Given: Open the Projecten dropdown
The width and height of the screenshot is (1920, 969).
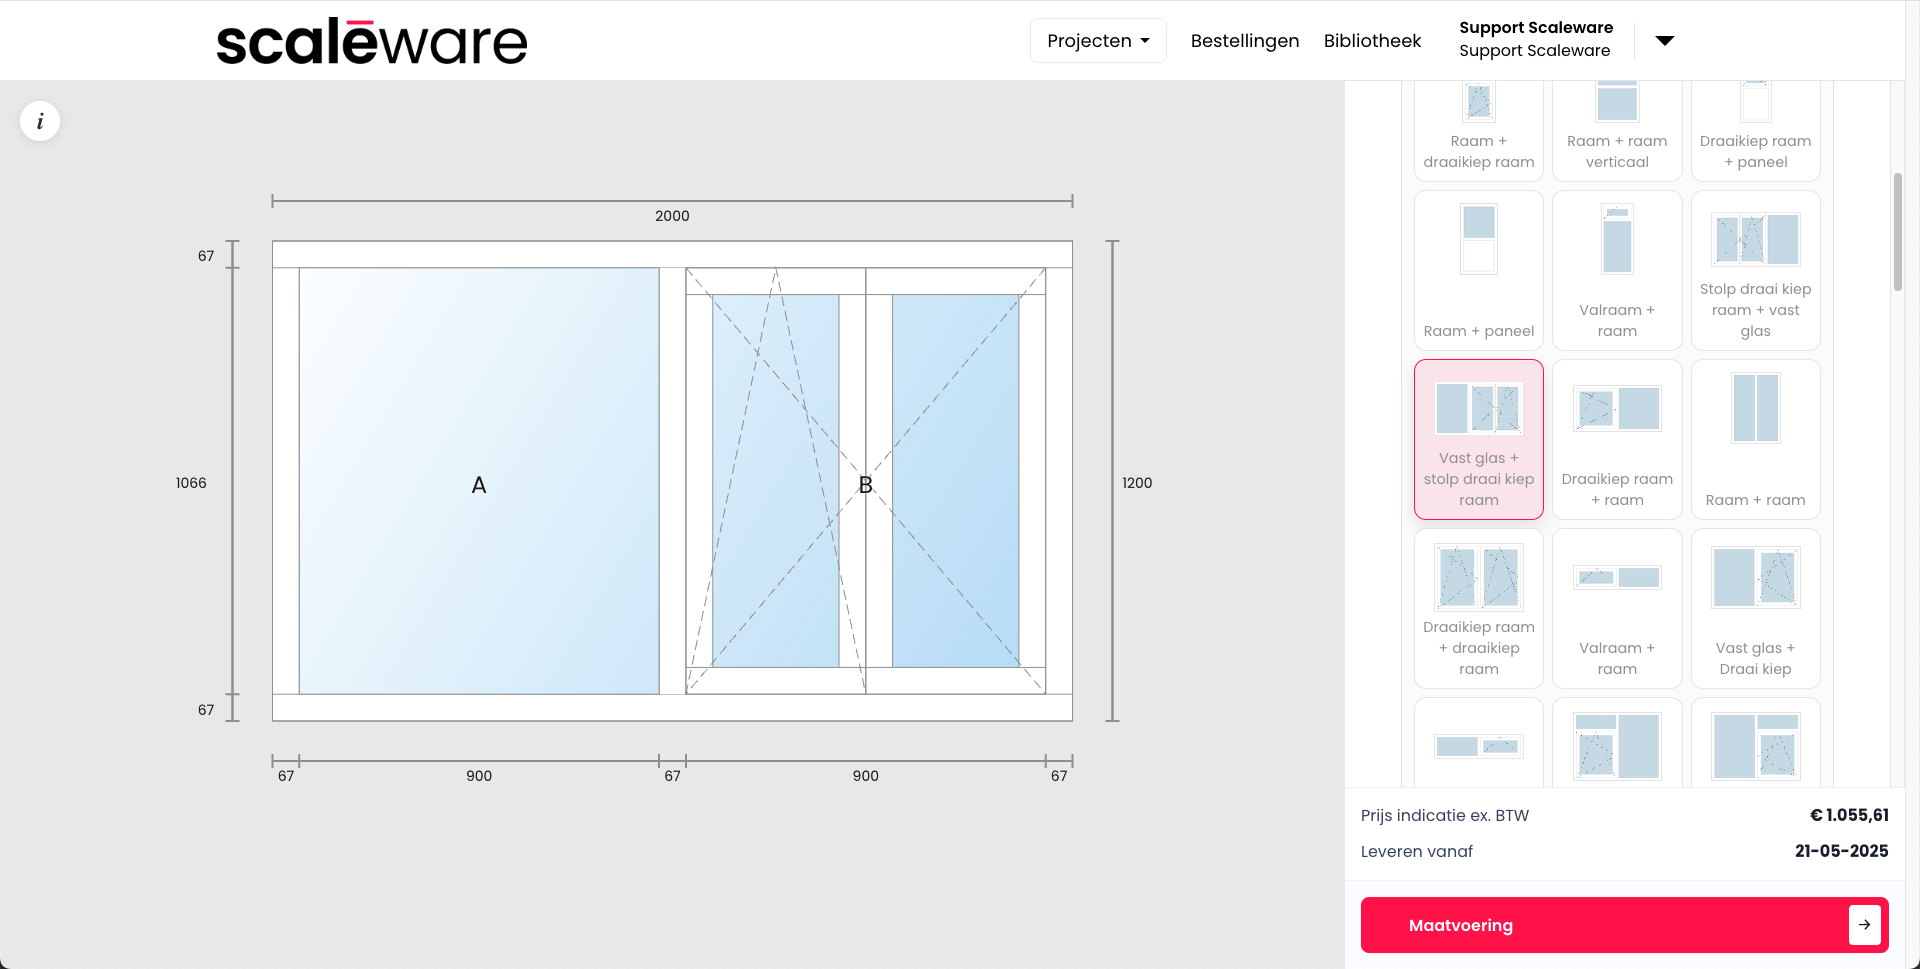Looking at the screenshot, I should click(x=1098, y=41).
